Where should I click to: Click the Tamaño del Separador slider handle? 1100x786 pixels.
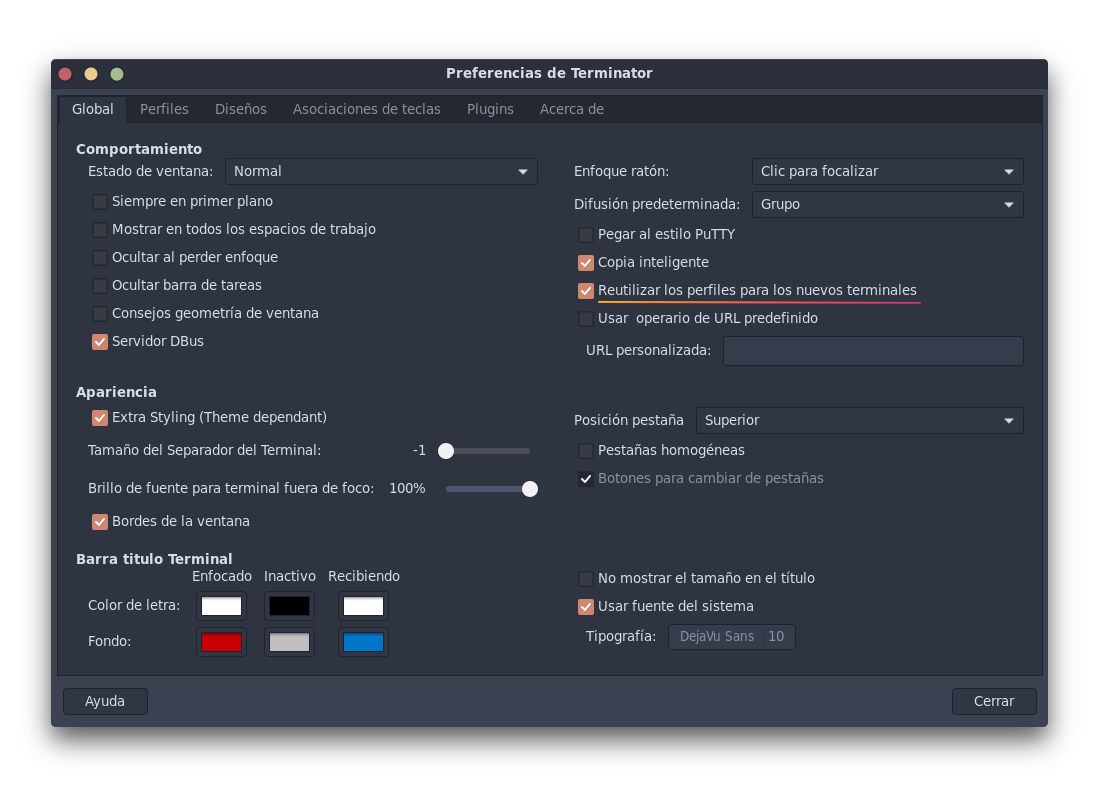pyautogui.click(x=446, y=451)
